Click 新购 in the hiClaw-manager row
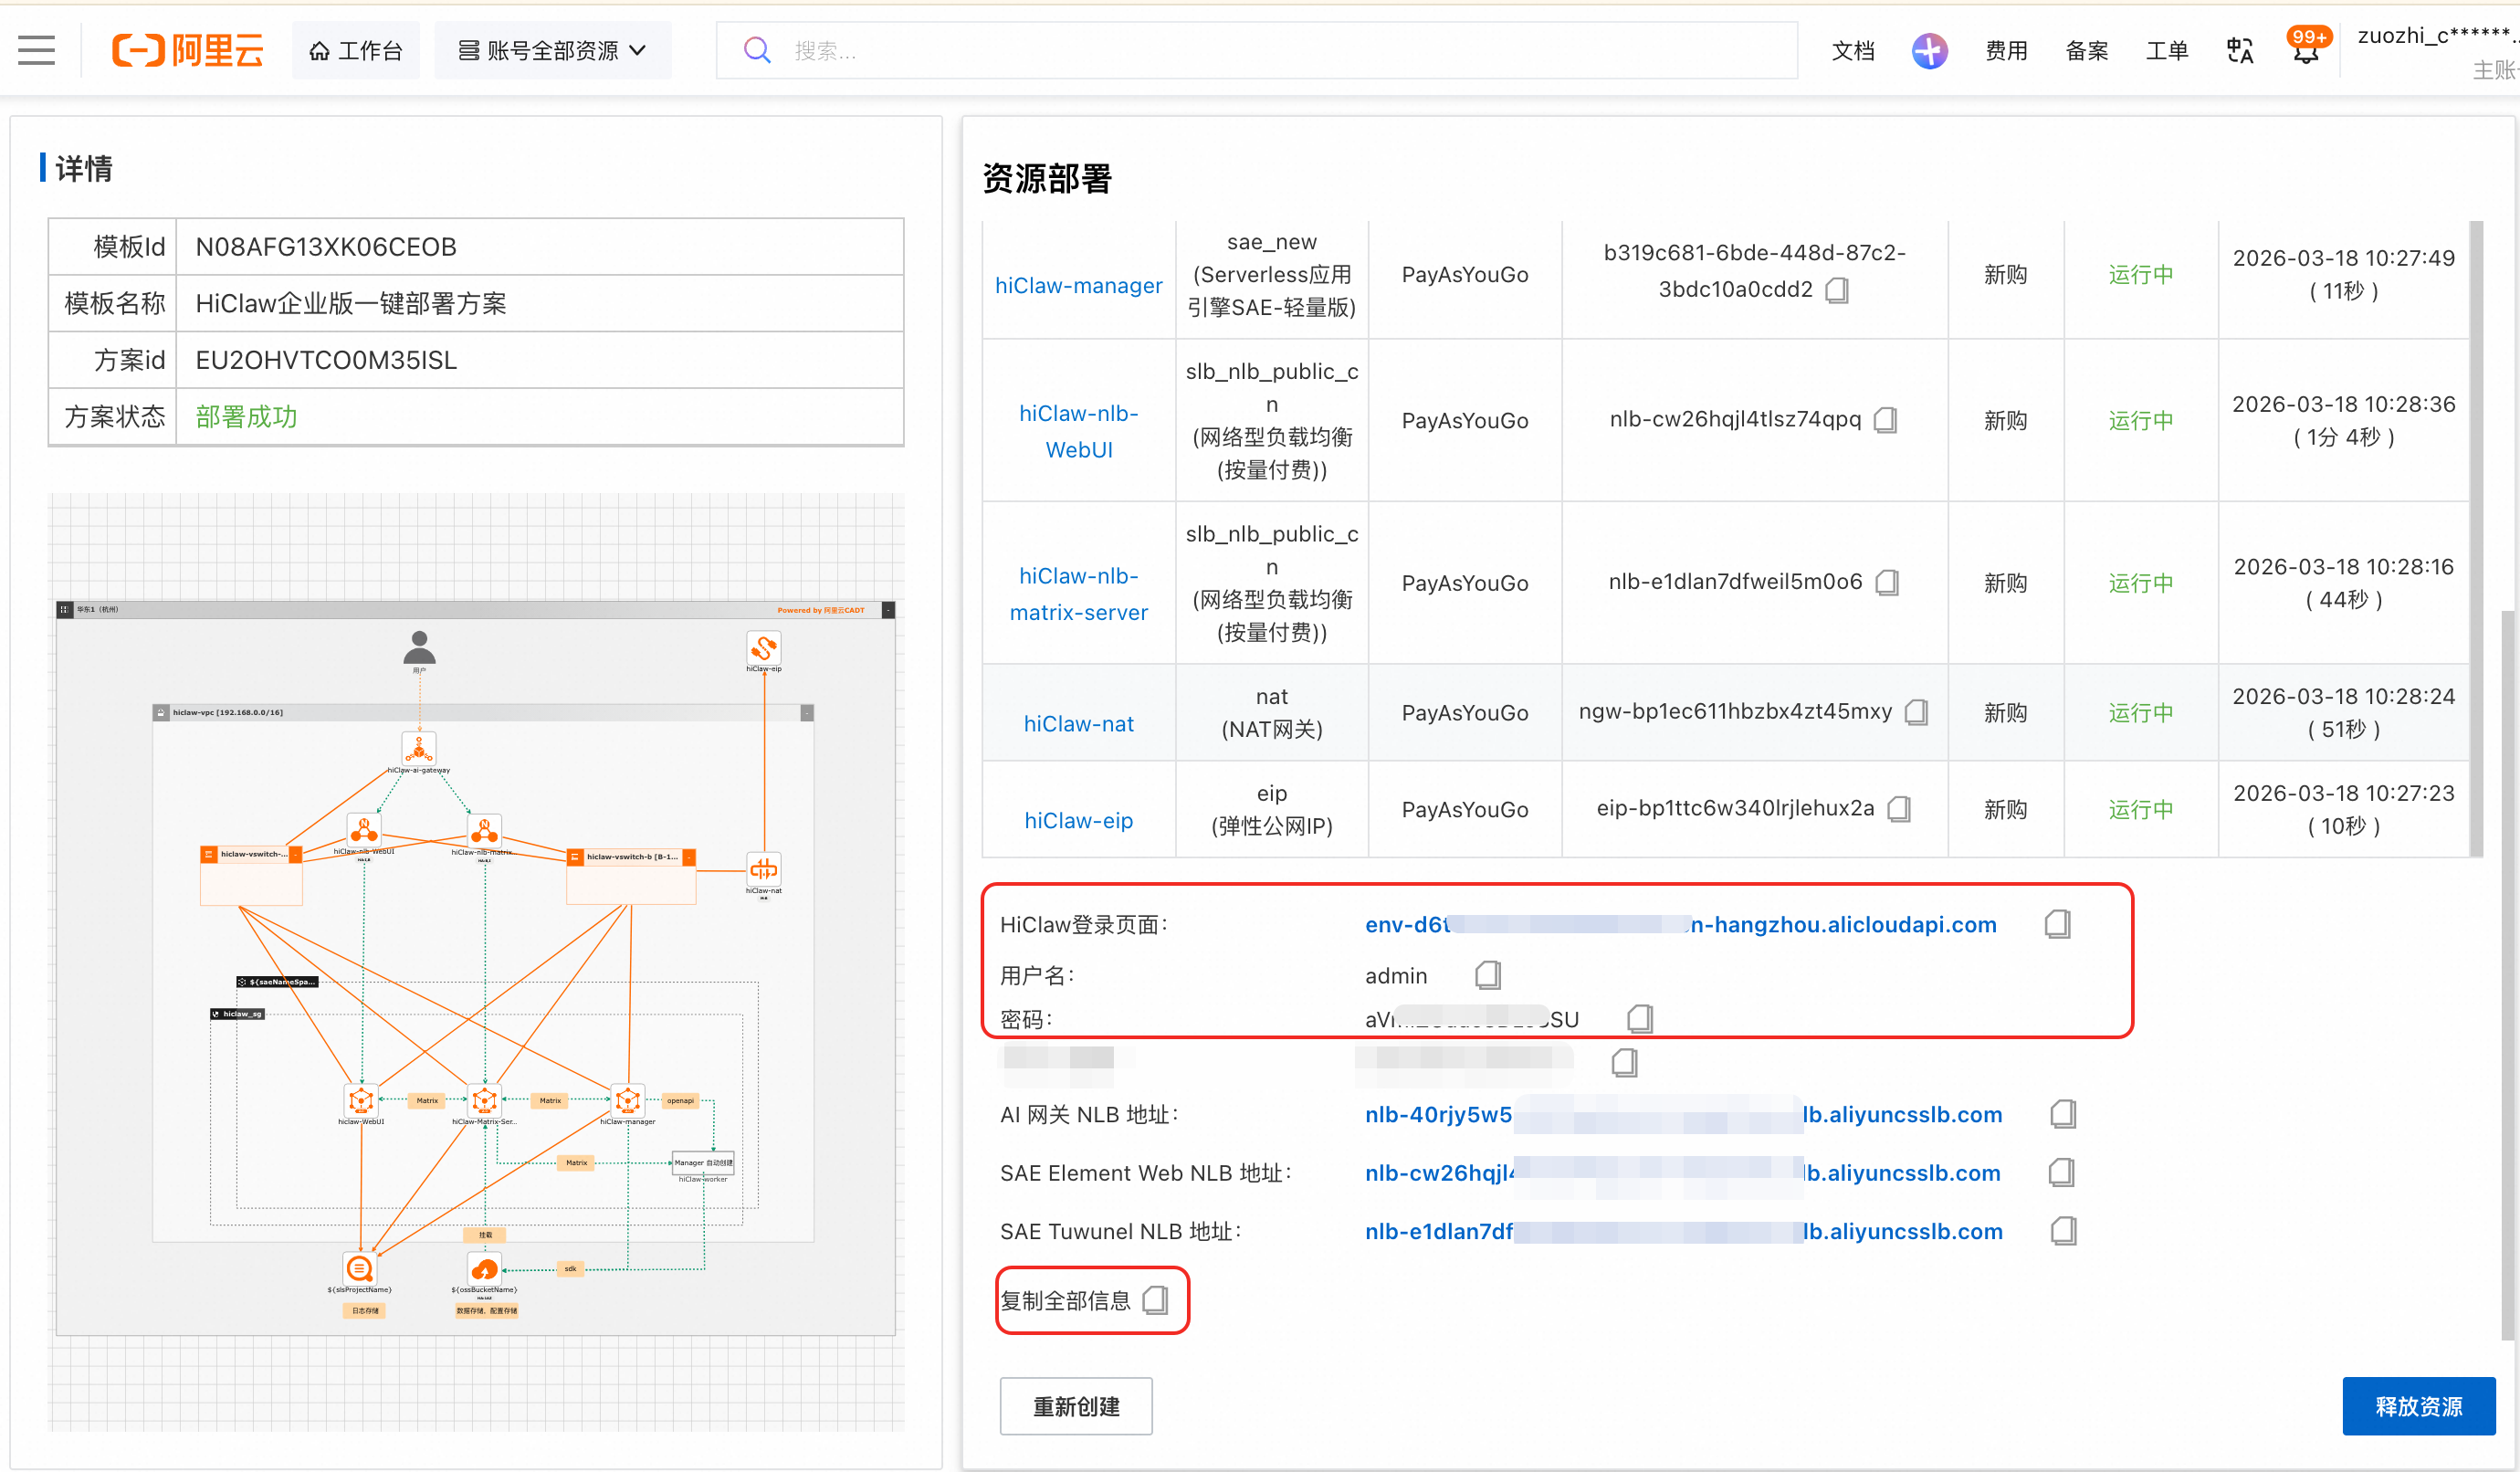 coord(2005,274)
